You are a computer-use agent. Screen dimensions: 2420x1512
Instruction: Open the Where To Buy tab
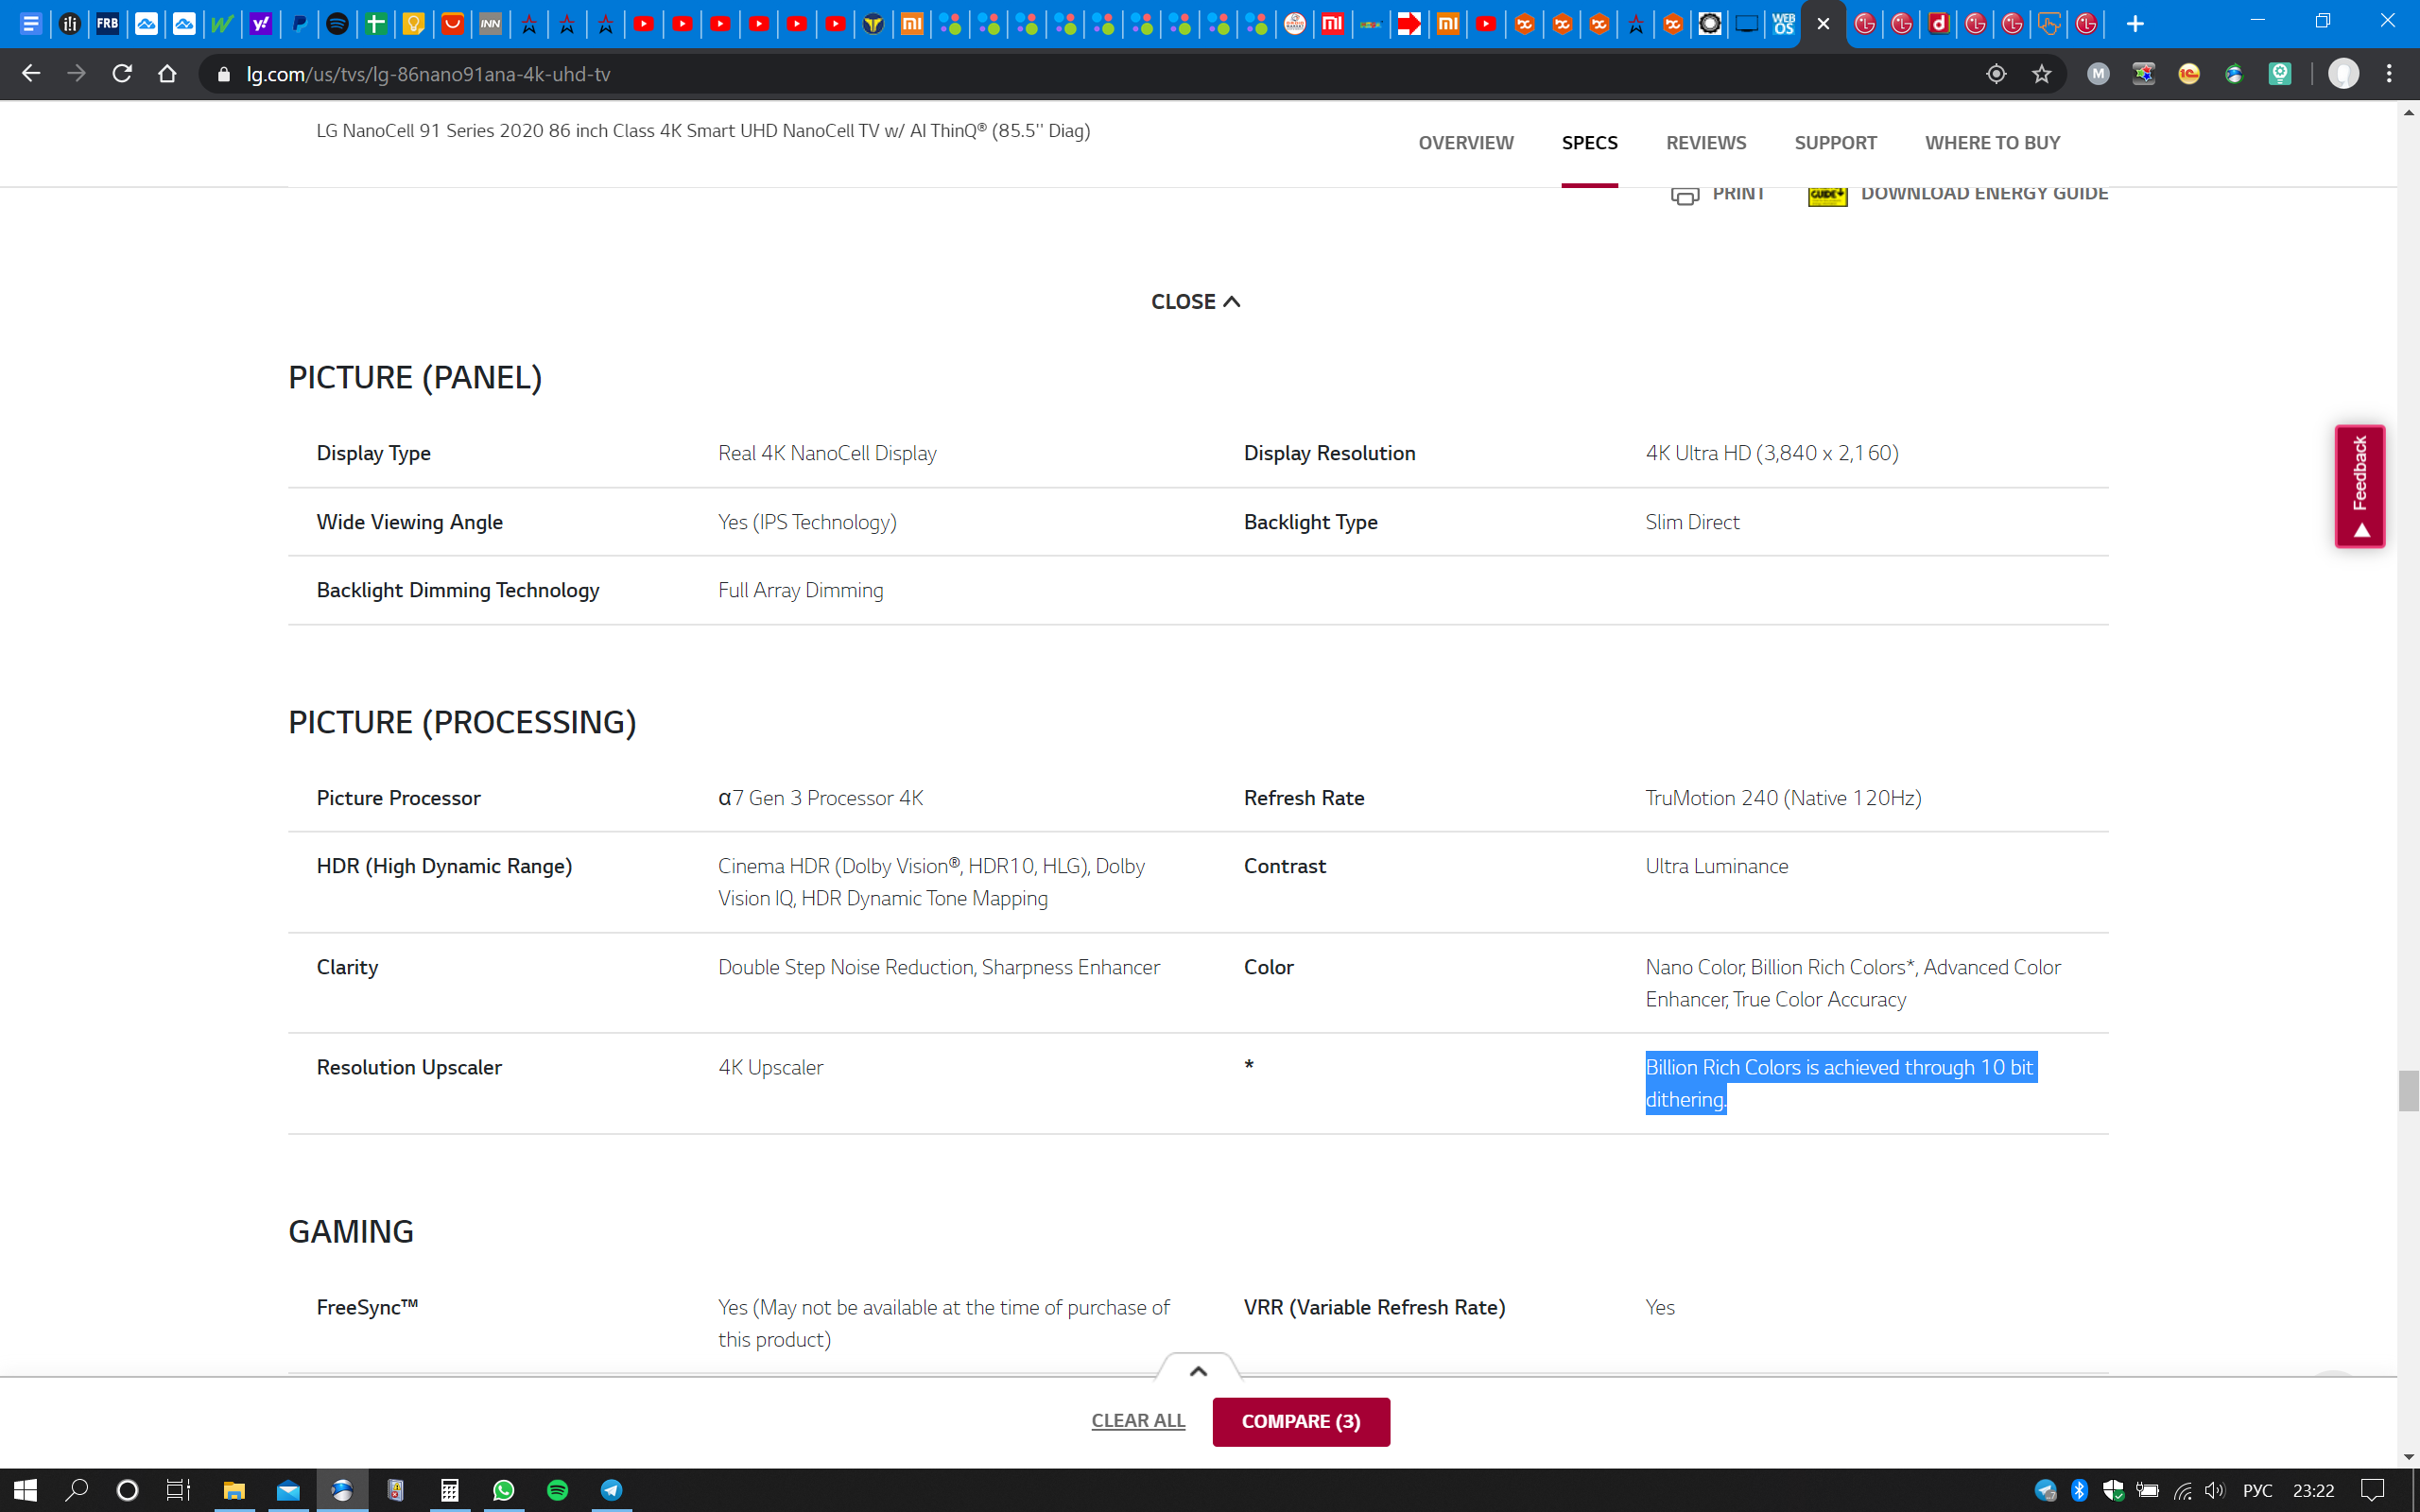1992,143
